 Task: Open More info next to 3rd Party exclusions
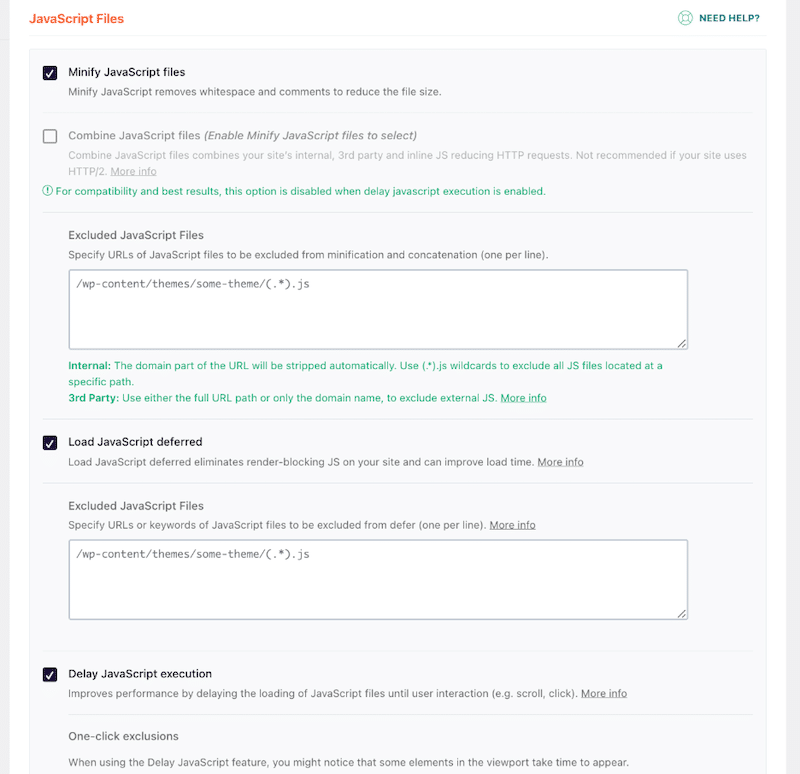point(523,397)
